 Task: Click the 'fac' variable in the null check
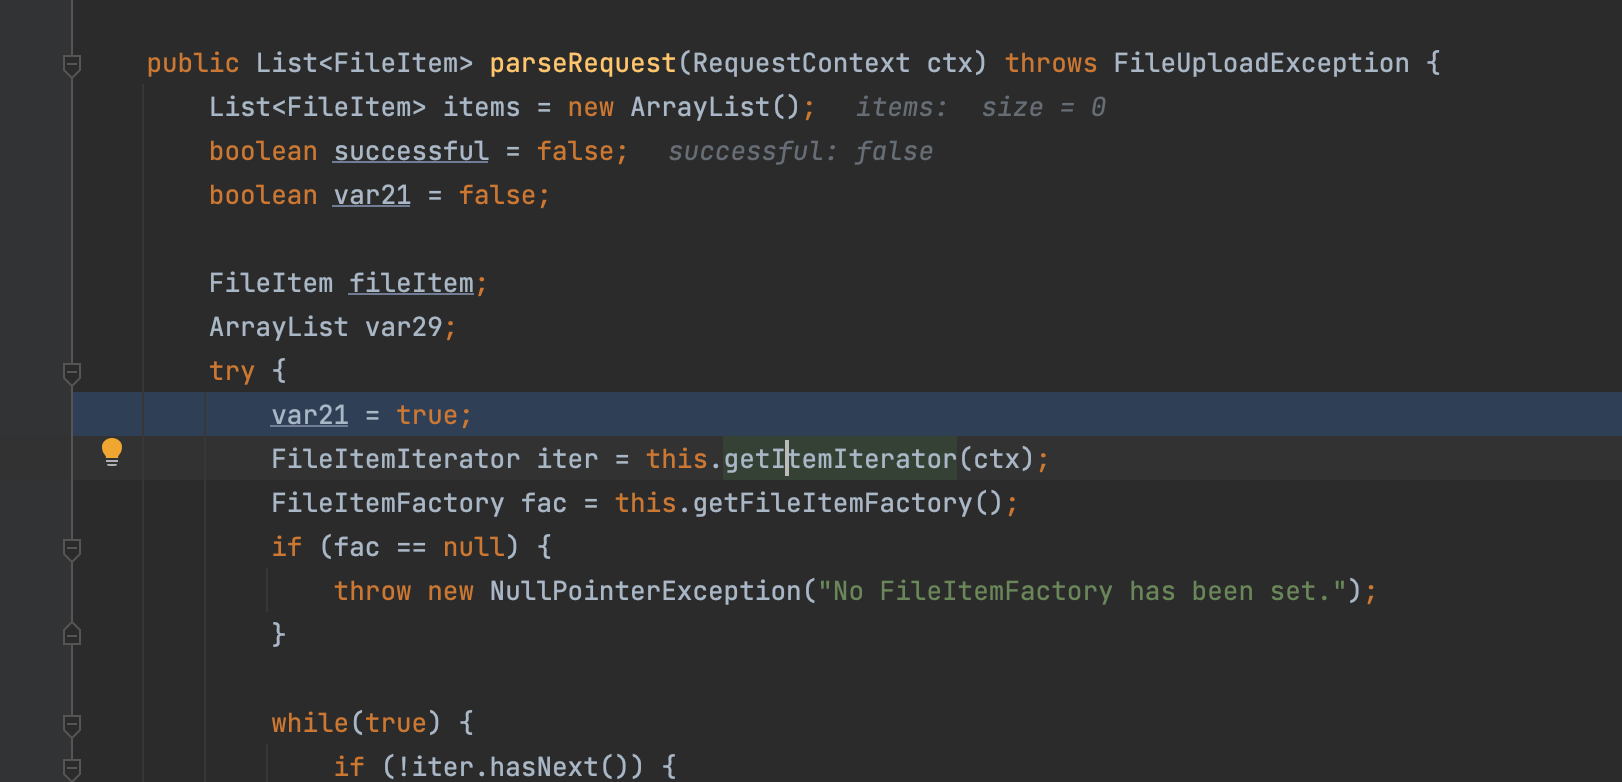coord(357,547)
